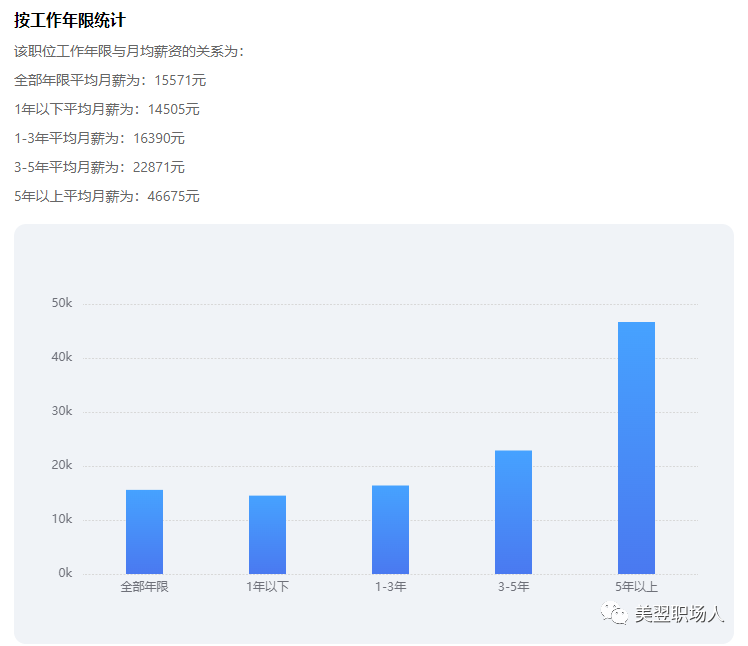Click the heading 按工作年限统计
The width and height of the screenshot is (748, 646).
70,20
